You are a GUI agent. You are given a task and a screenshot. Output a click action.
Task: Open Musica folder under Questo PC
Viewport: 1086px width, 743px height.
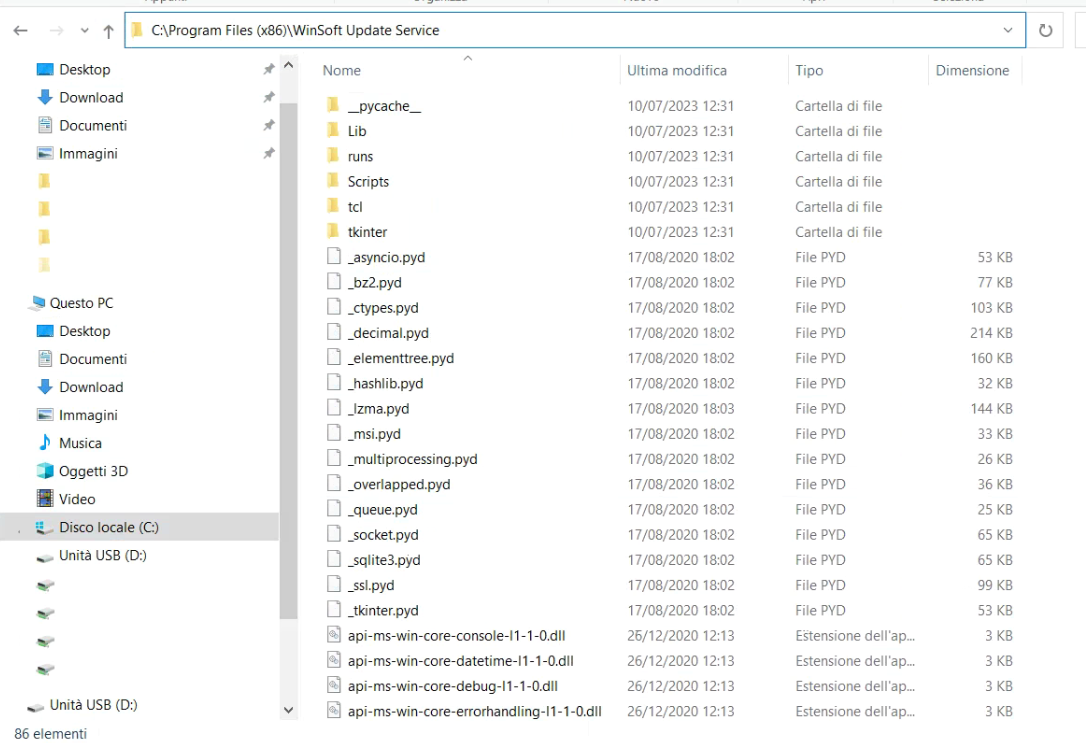[80, 443]
